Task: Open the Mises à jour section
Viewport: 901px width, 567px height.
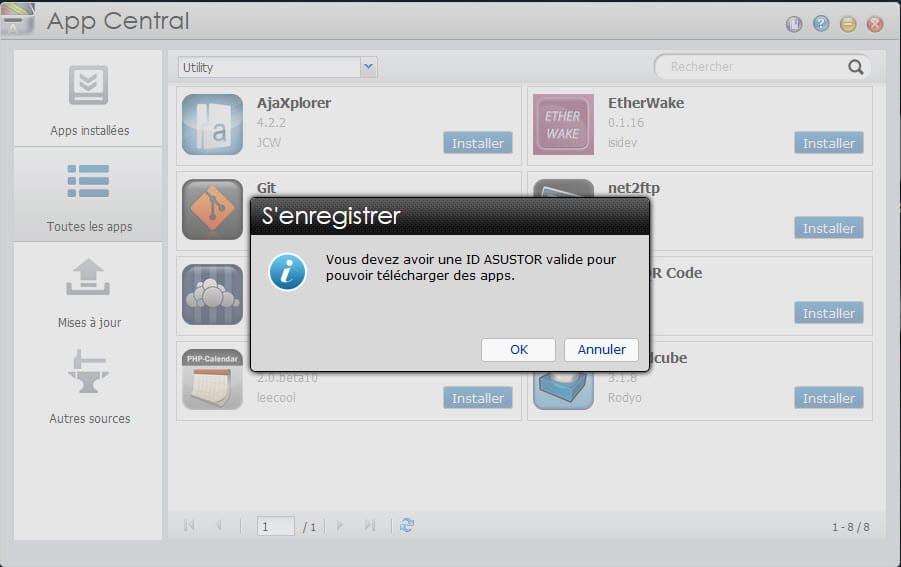Action: (88, 292)
